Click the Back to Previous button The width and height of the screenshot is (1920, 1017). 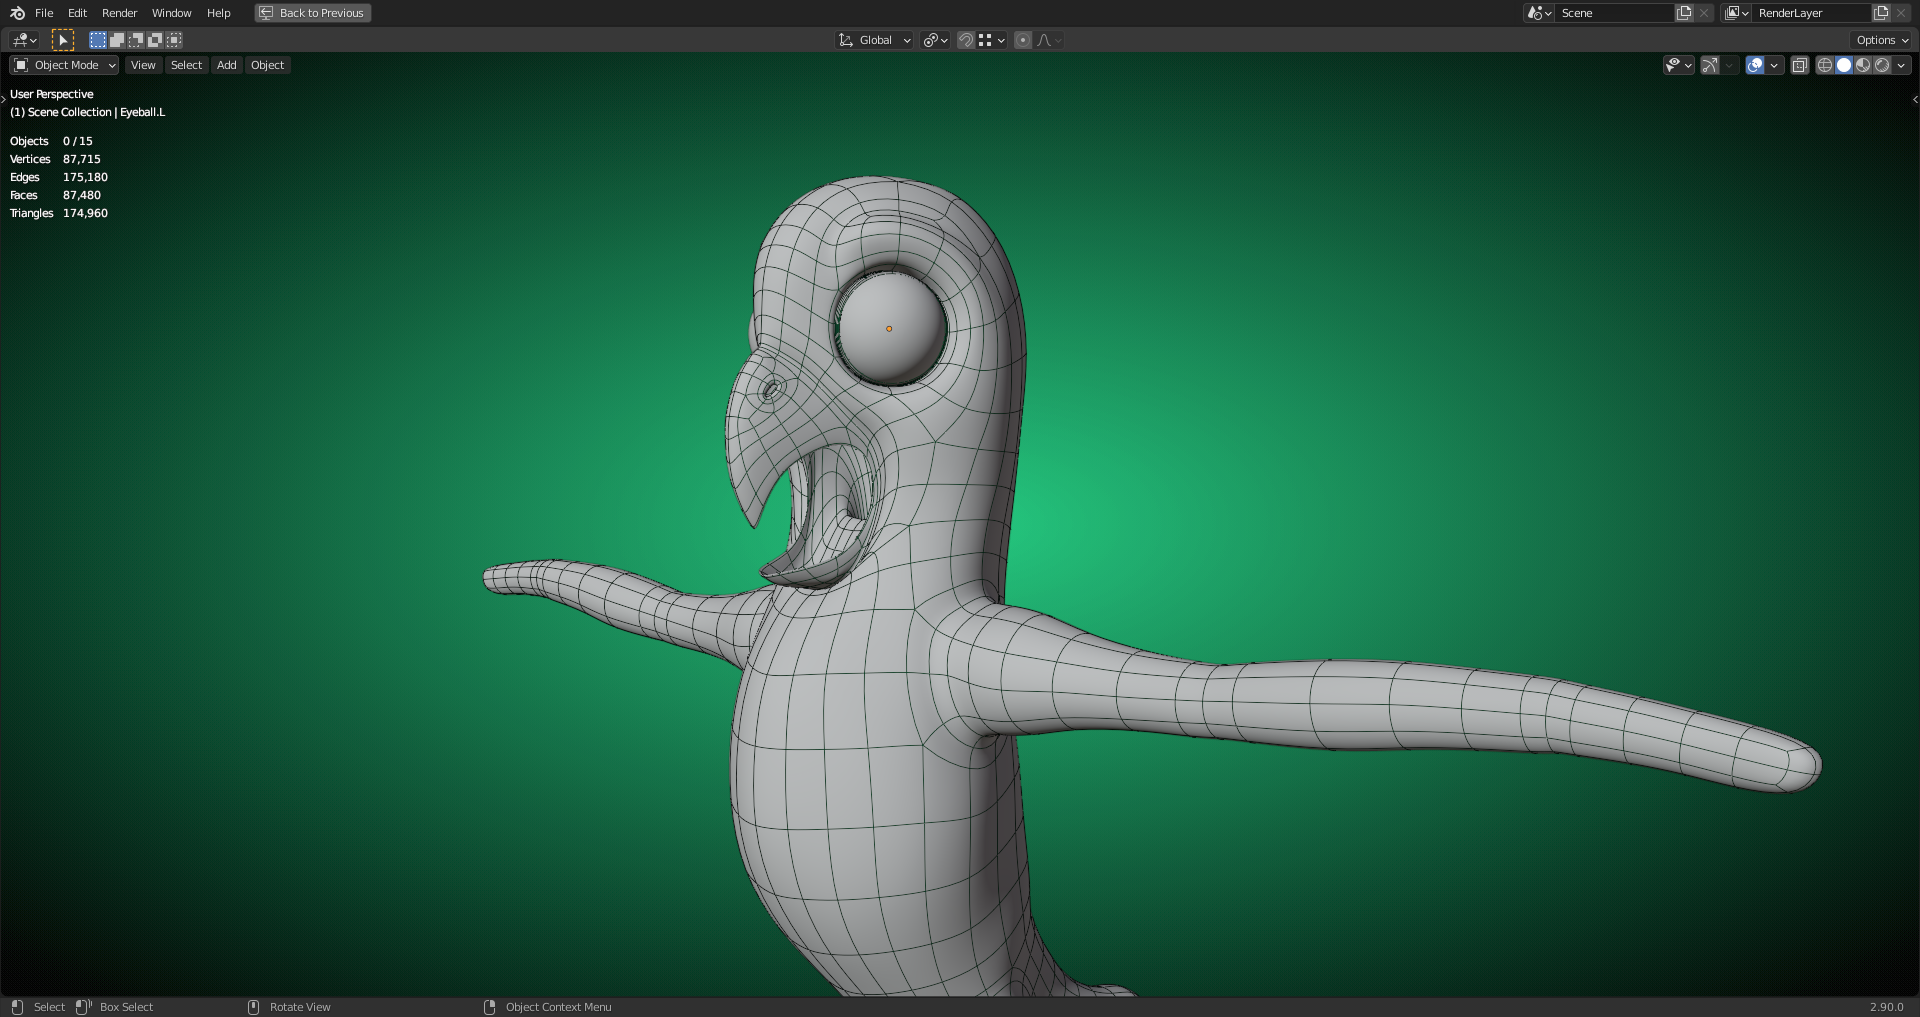click(313, 13)
